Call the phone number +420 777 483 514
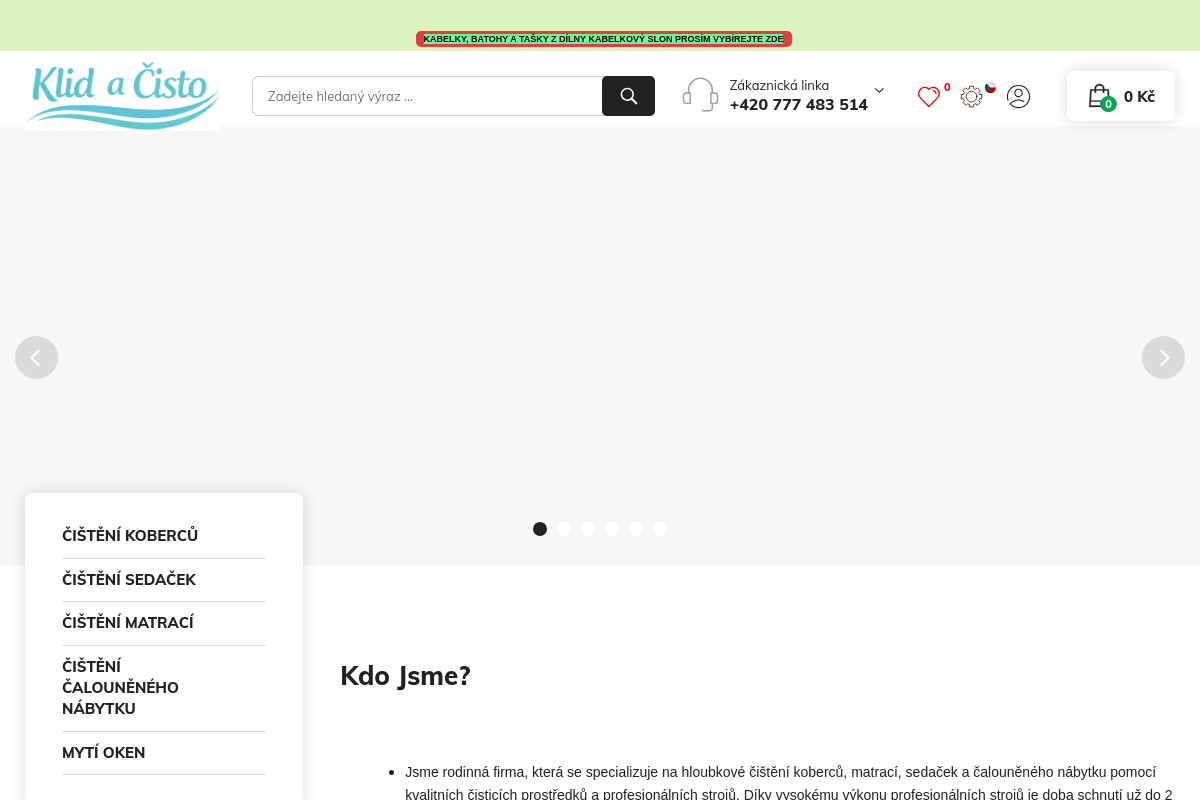The image size is (1200, 800). tap(798, 104)
